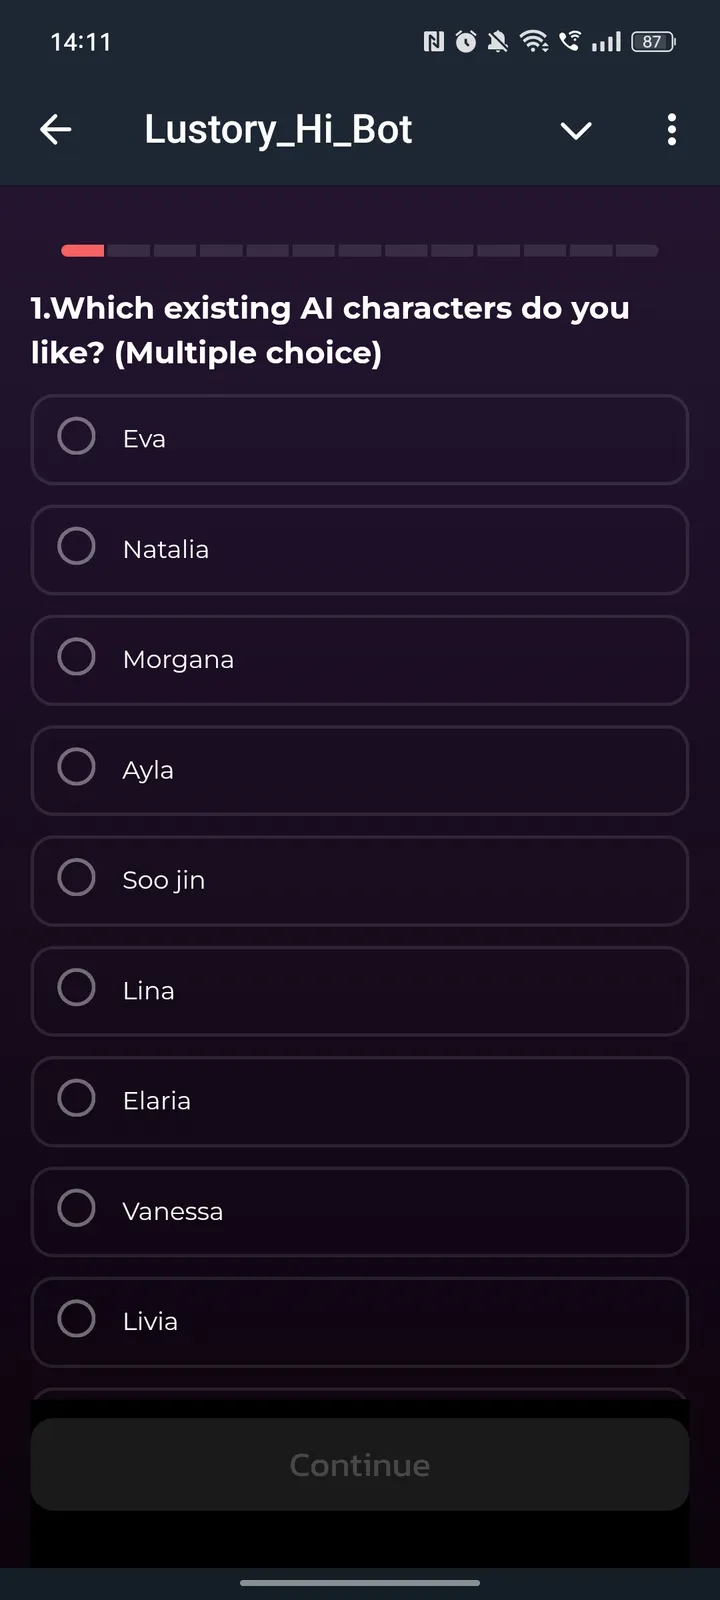Screen dimensions: 720x1600
Task: Expand the chevron down arrow in header
Action: point(576,130)
